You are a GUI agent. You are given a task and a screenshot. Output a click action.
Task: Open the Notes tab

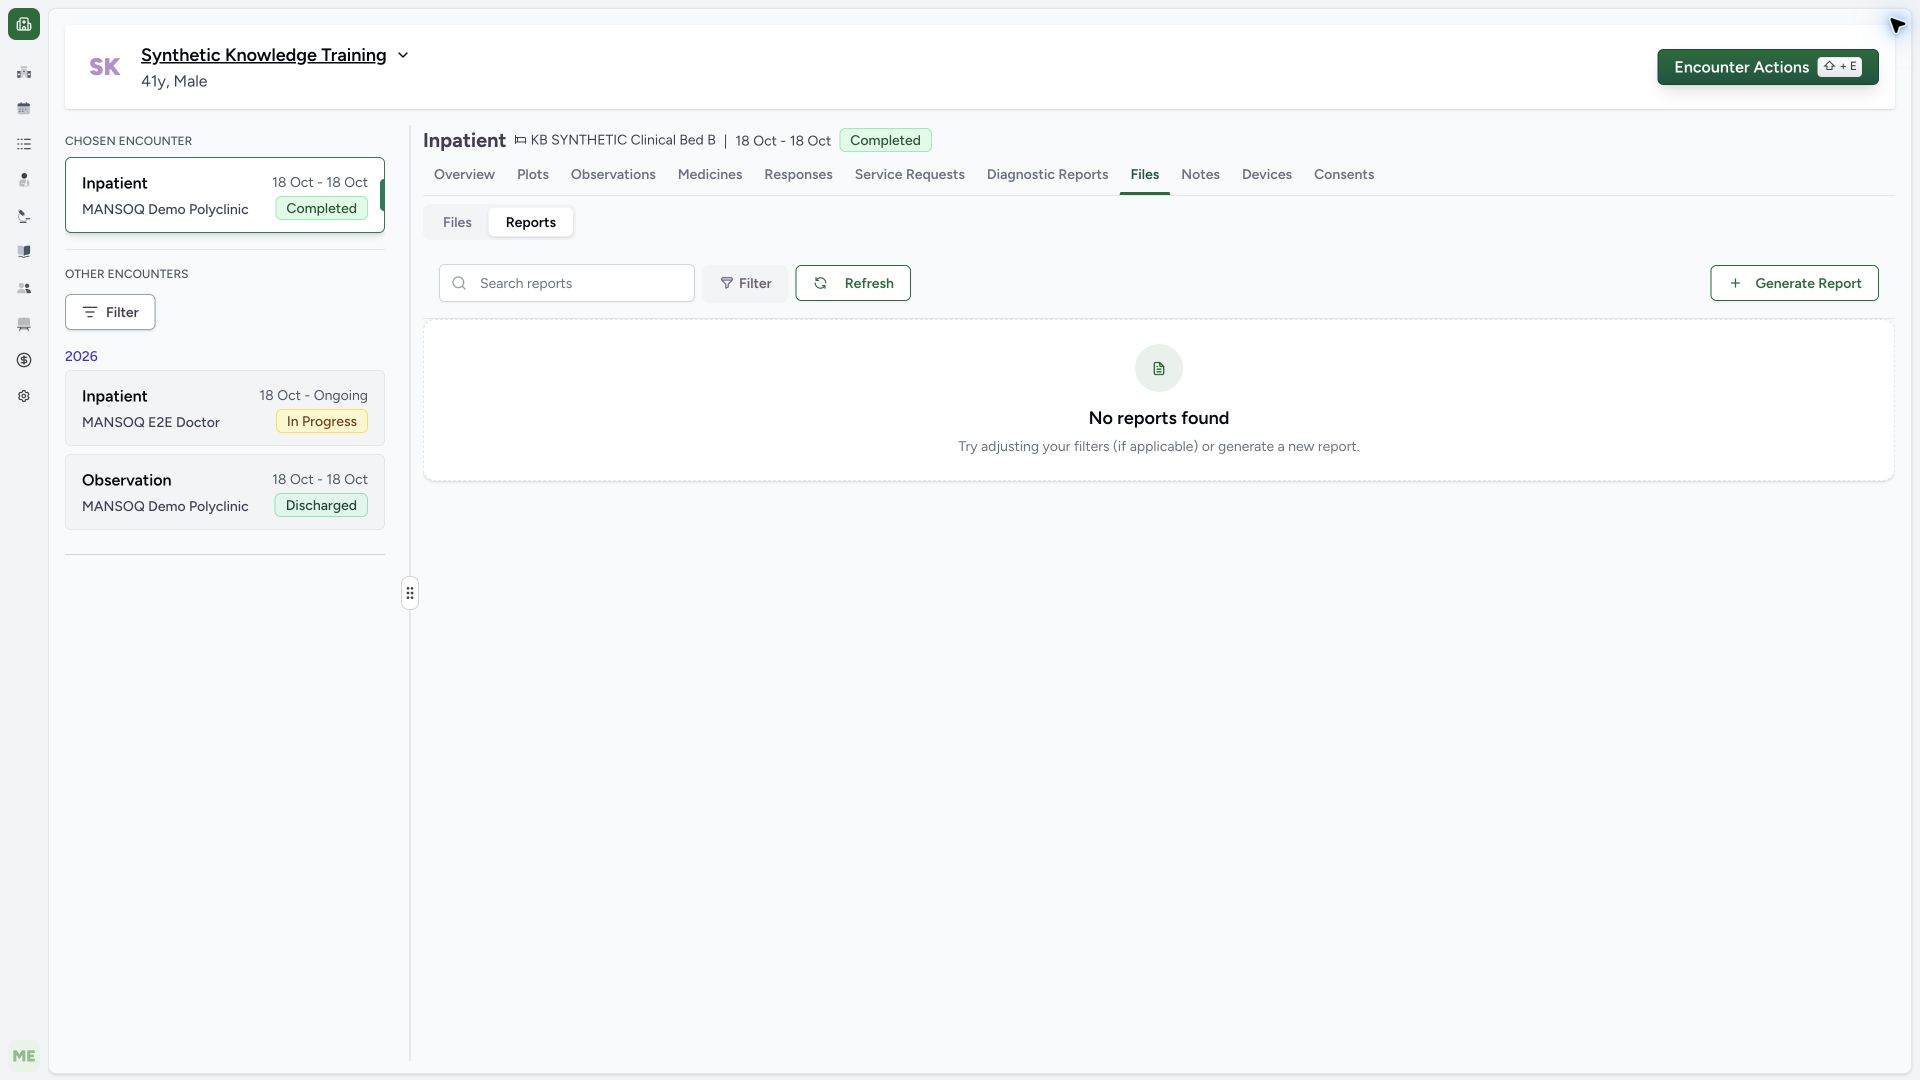(1200, 174)
